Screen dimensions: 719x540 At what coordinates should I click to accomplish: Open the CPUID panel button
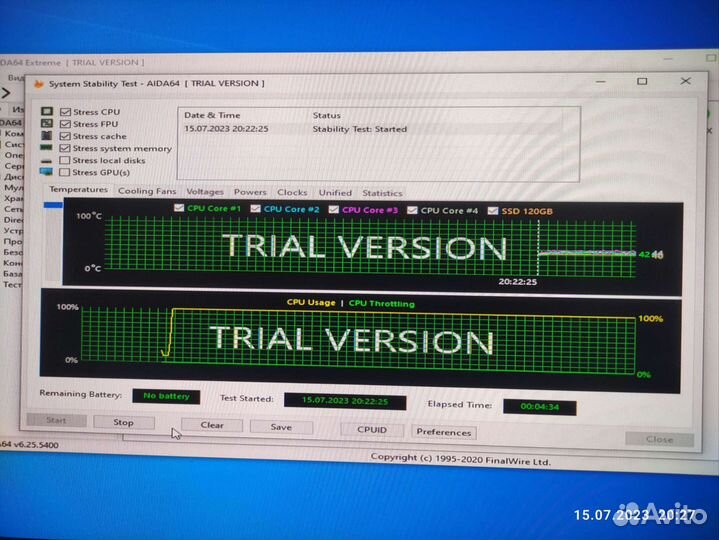coord(371,430)
